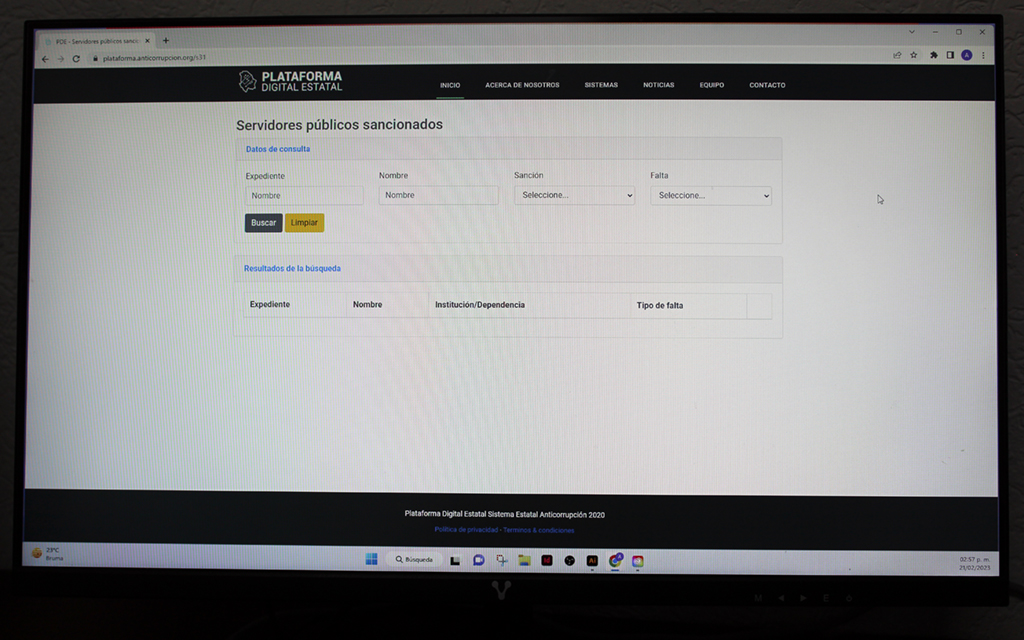Focus the Expediente input field
Image resolution: width=1024 pixels, height=640 pixels.
click(x=304, y=196)
